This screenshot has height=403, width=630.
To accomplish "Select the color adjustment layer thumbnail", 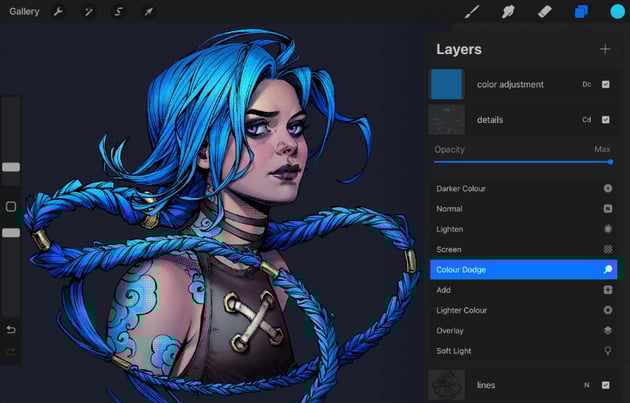I will tap(446, 84).
